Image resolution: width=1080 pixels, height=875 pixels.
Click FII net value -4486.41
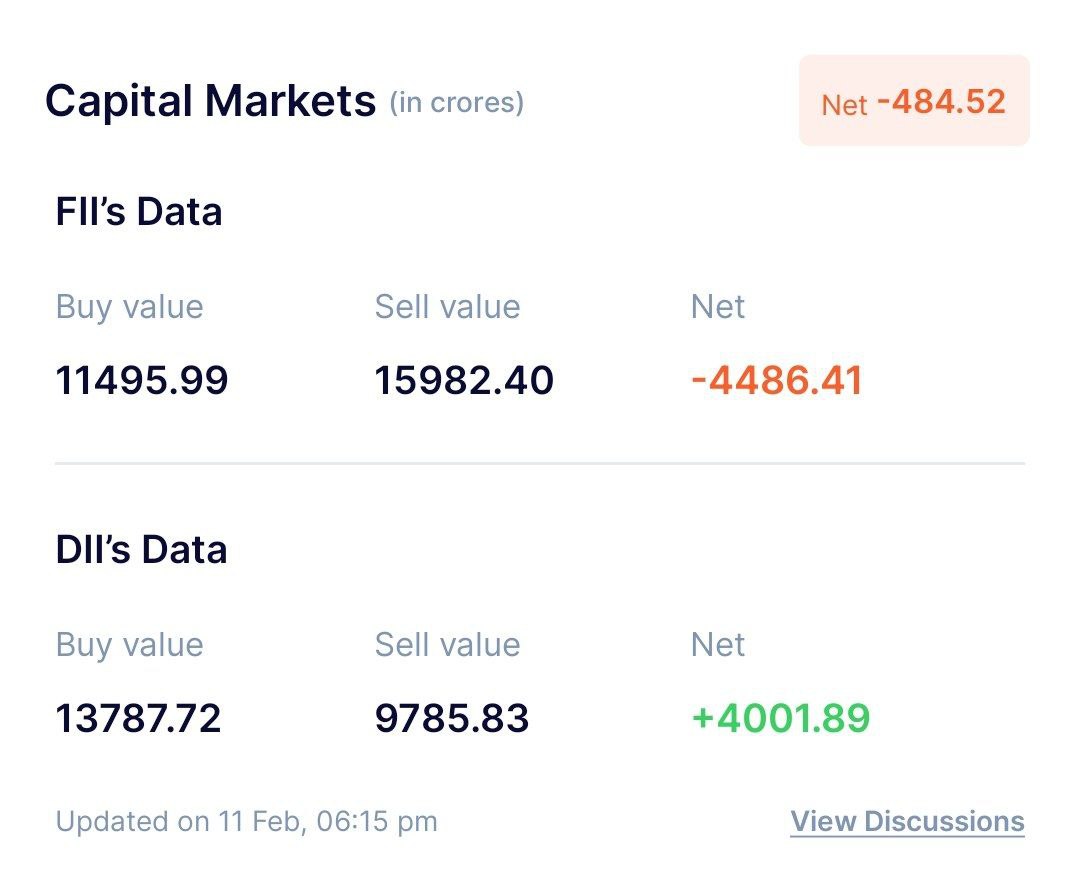coord(776,380)
